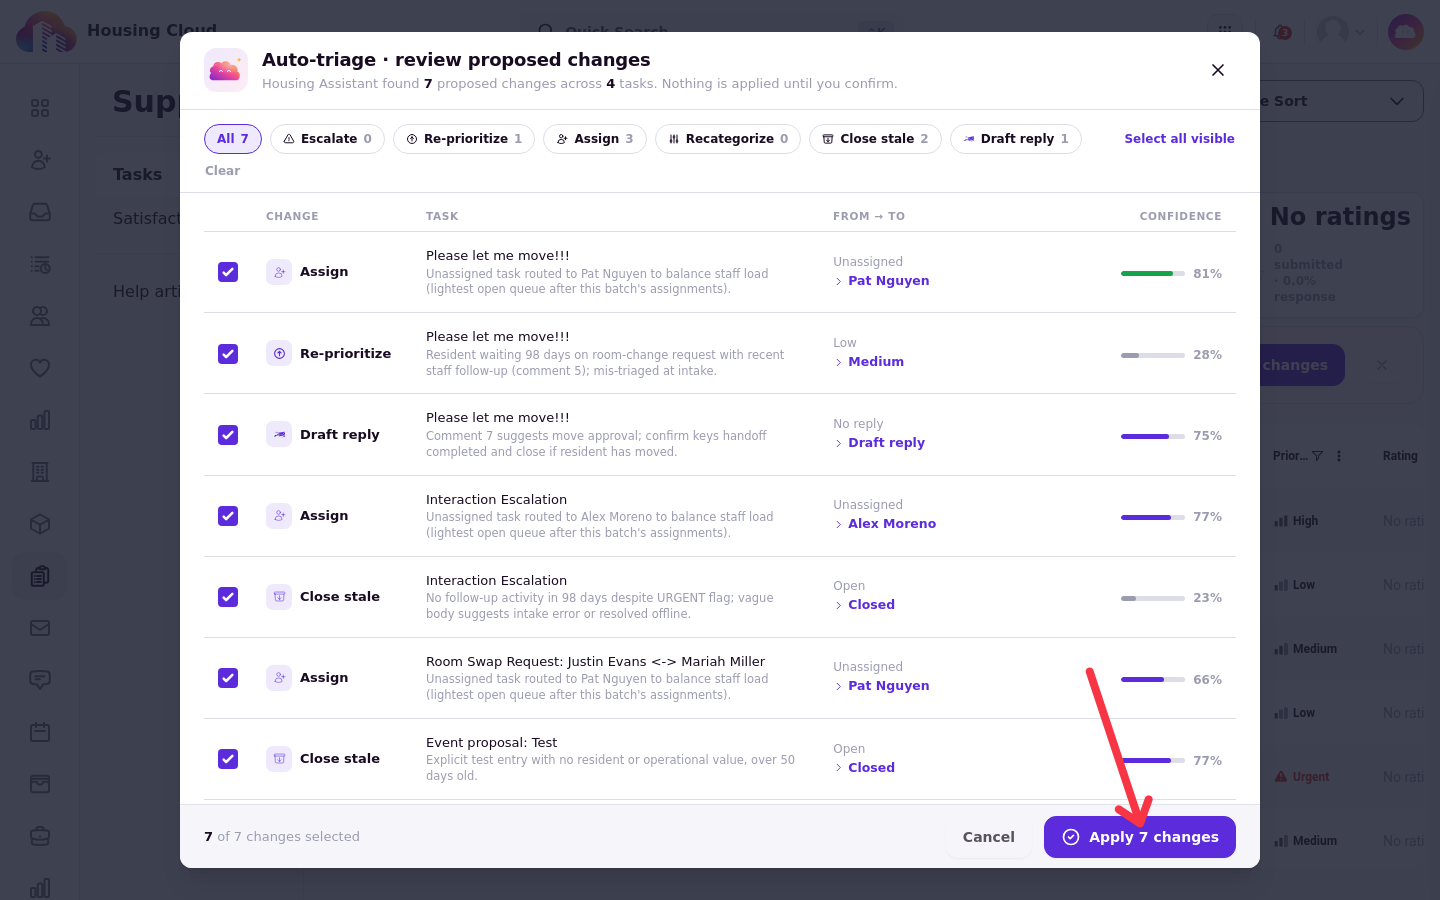The width and height of the screenshot is (1440, 900).
Task: Filter by All 7 changes
Action: coord(233,139)
